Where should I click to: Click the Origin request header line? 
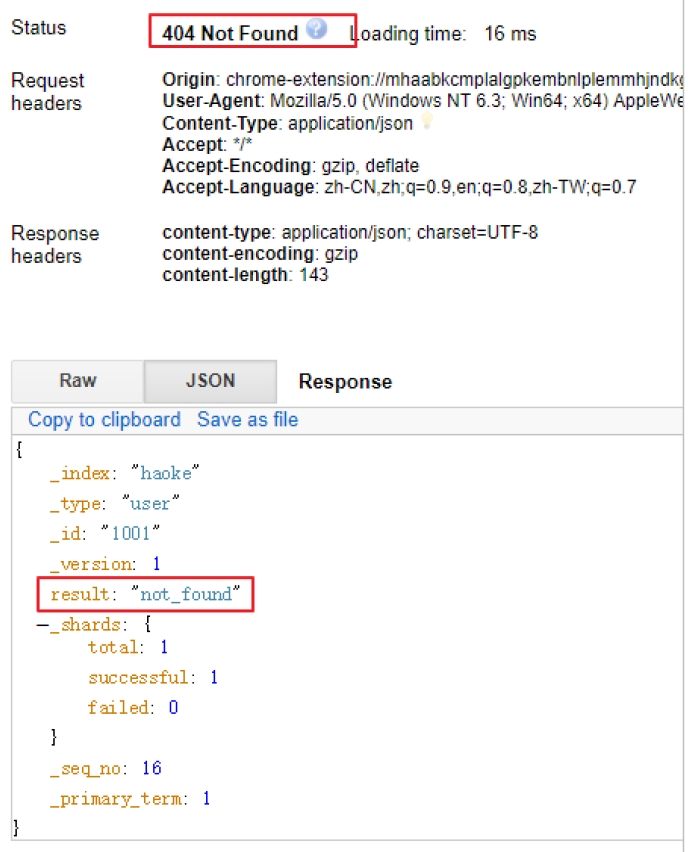[x=420, y=79]
